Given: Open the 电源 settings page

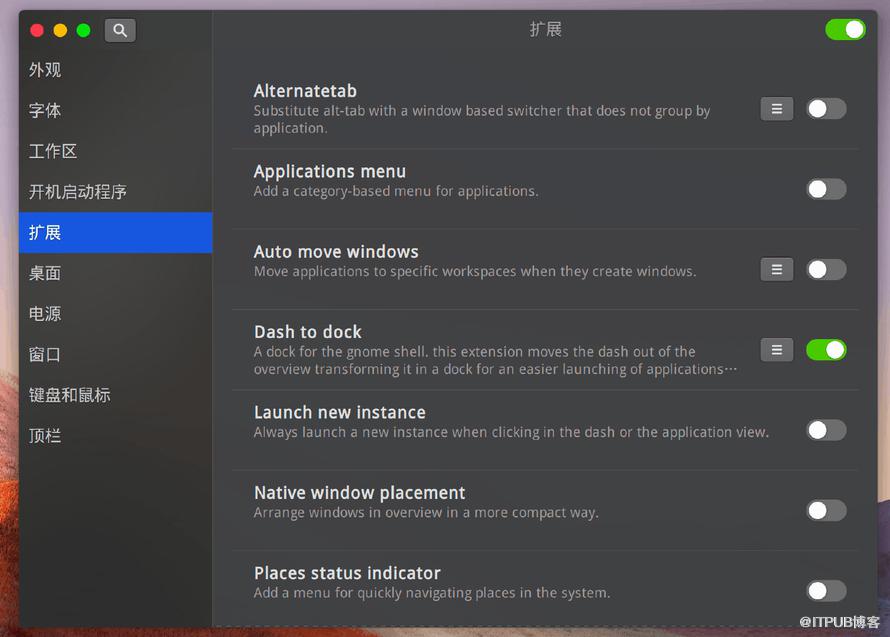Looking at the screenshot, I should 116,314.
